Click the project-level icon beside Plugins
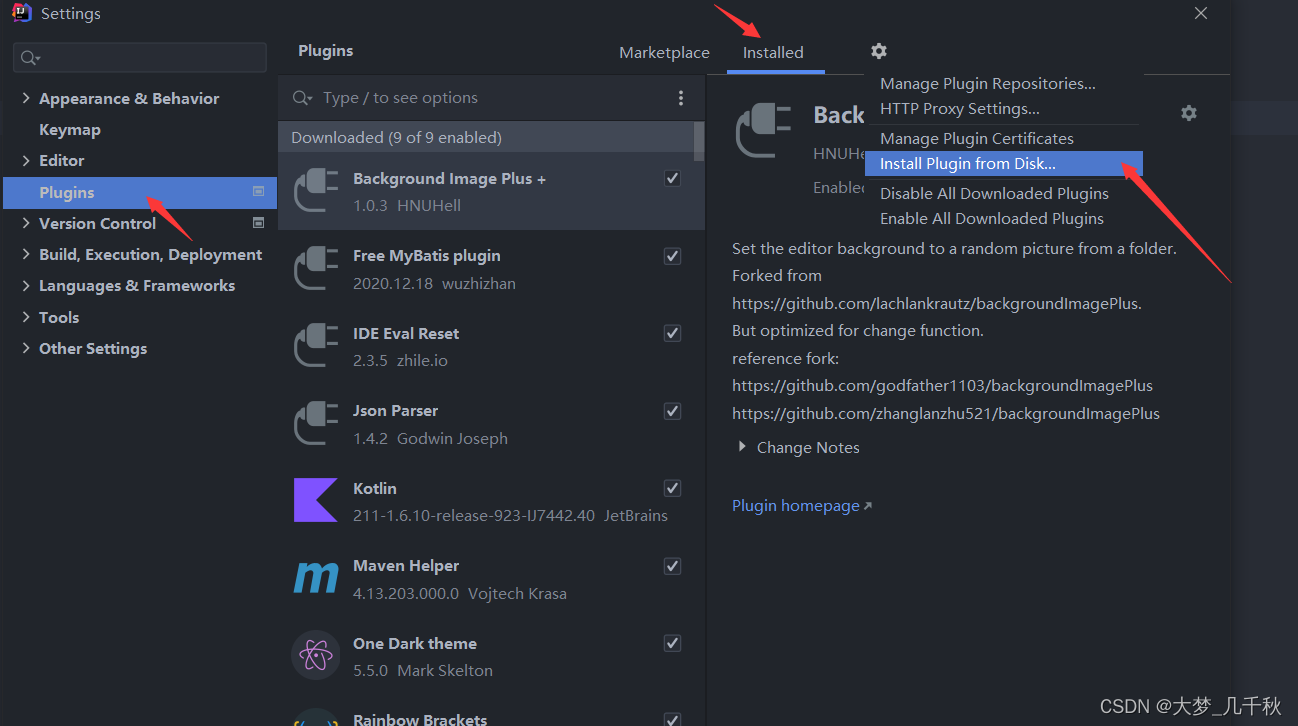 (259, 191)
